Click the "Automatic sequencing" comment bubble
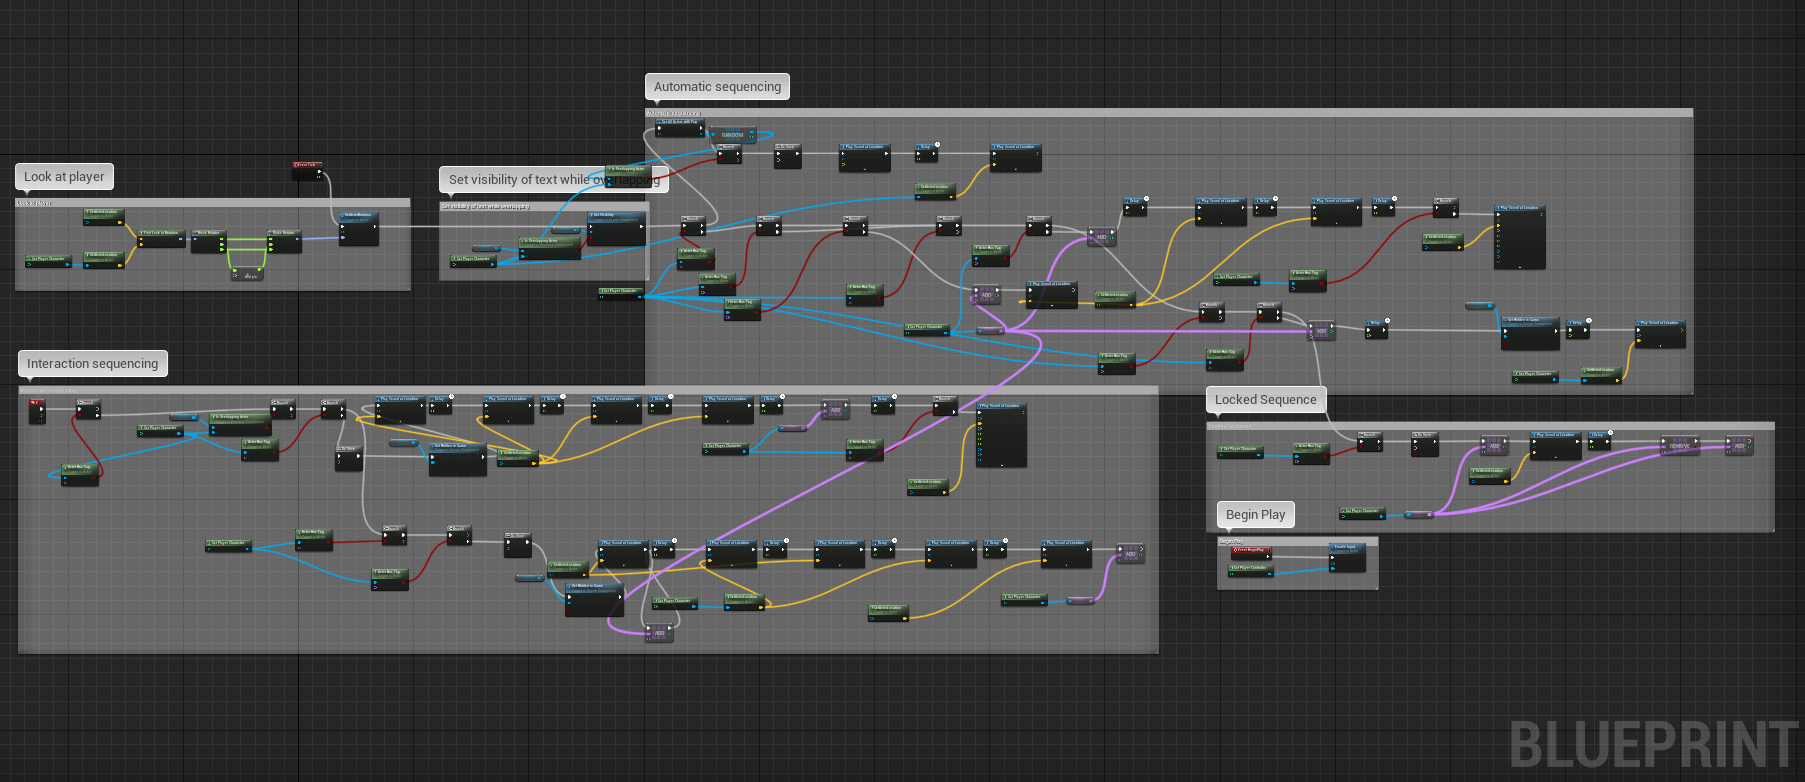The height and width of the screenshot is (782, 1805). click(x=717, y=87)
